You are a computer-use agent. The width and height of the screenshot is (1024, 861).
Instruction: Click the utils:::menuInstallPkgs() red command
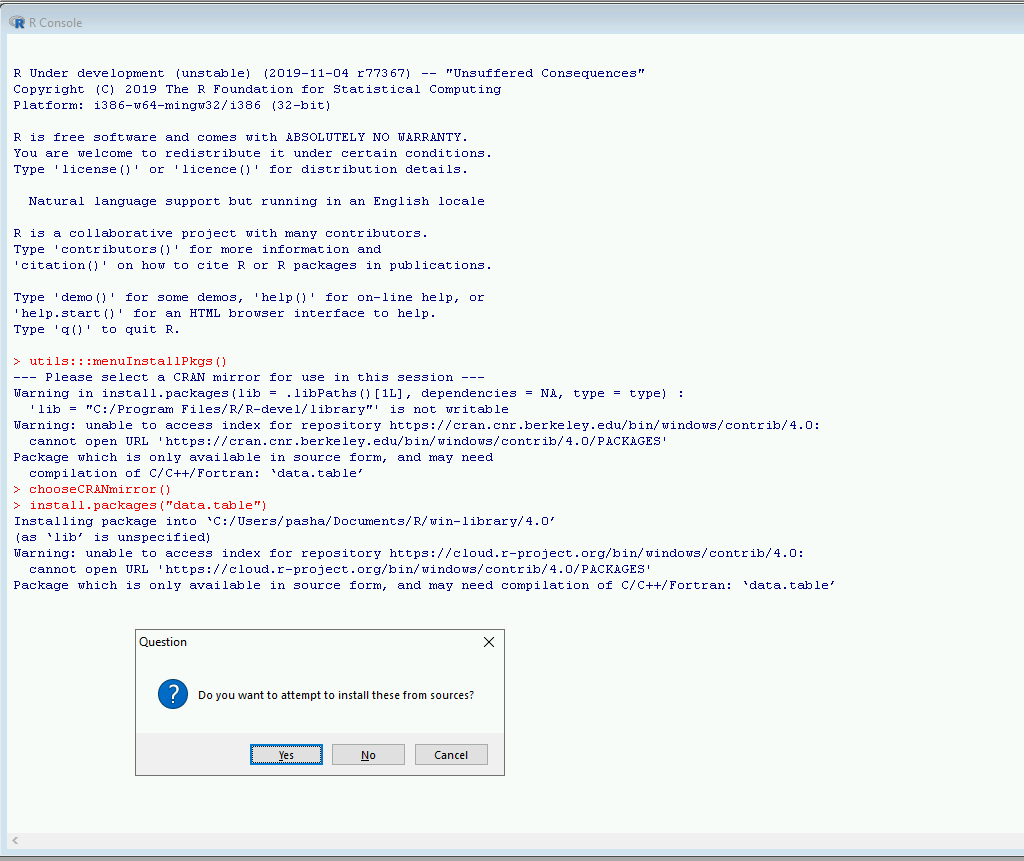(125, 360)
